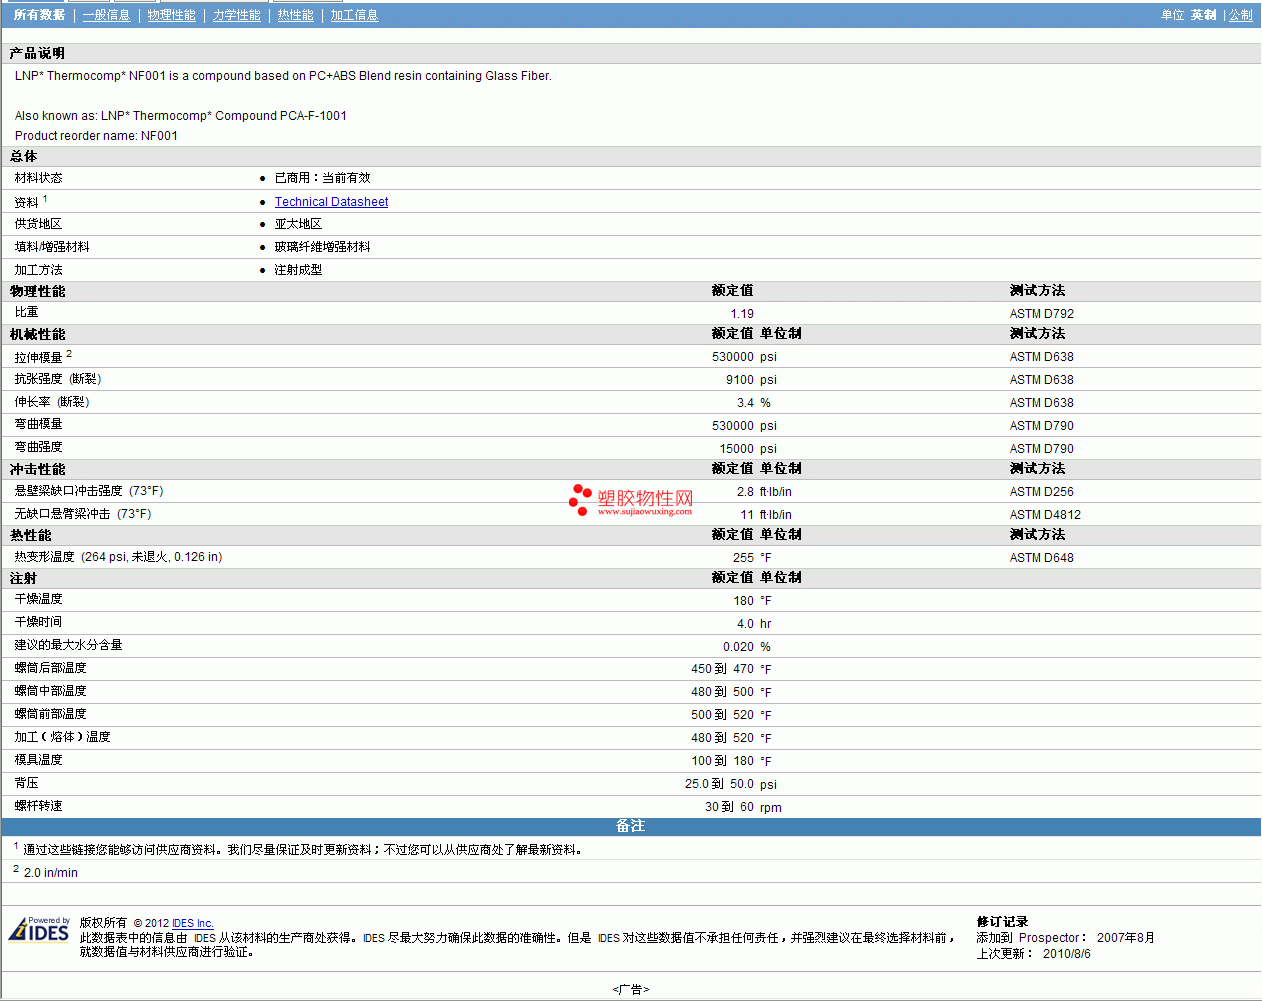Viewport: 1262px width, 1001px height.
Task: Click the 机械性能 section header
Action: (37, 334)
